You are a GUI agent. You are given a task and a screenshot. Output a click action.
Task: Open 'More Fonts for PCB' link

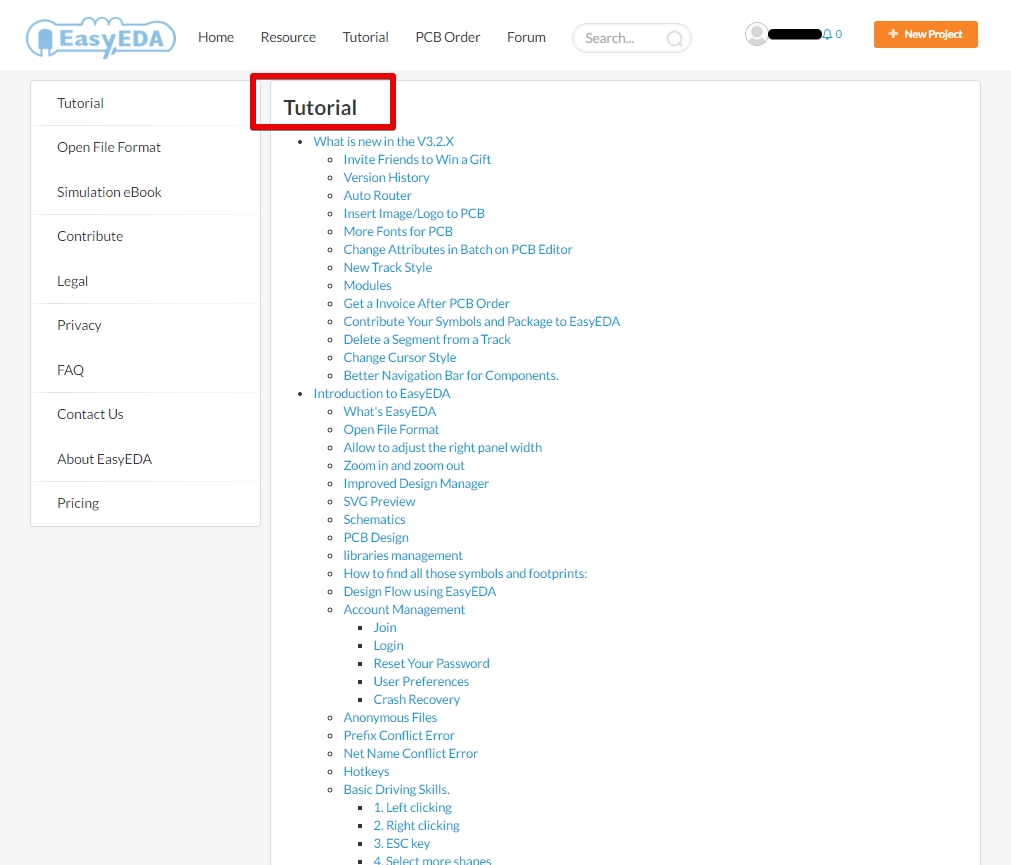tap(398, 231)
